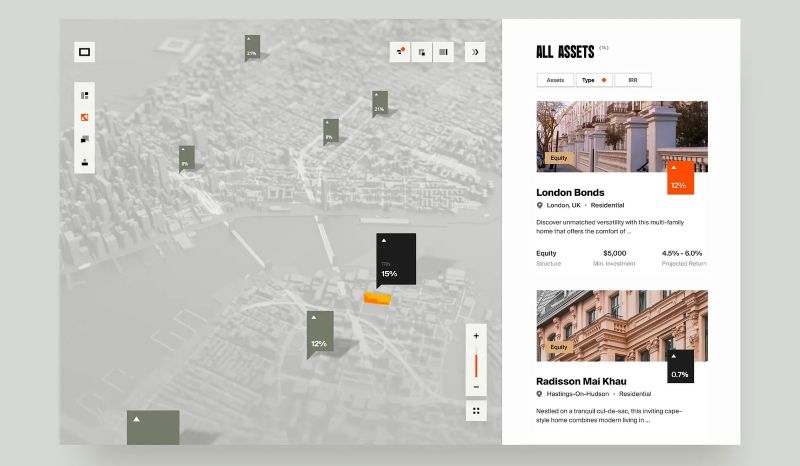Open the Radisson Mai Khau property photo
This screenshot has height=466, width=800.
pos(622,326)
